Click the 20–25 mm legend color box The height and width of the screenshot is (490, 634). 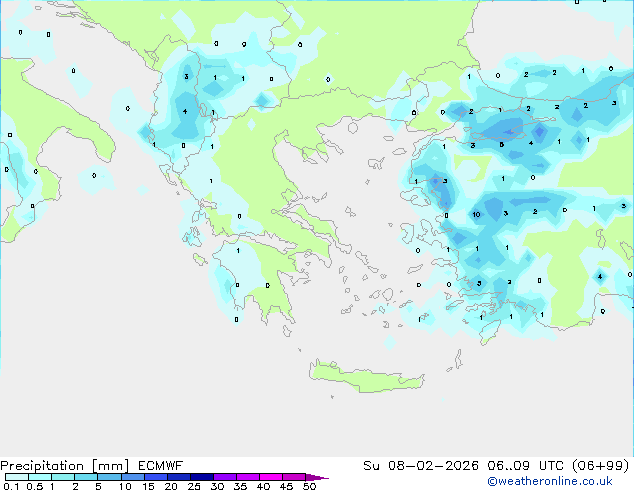(178, 477)
